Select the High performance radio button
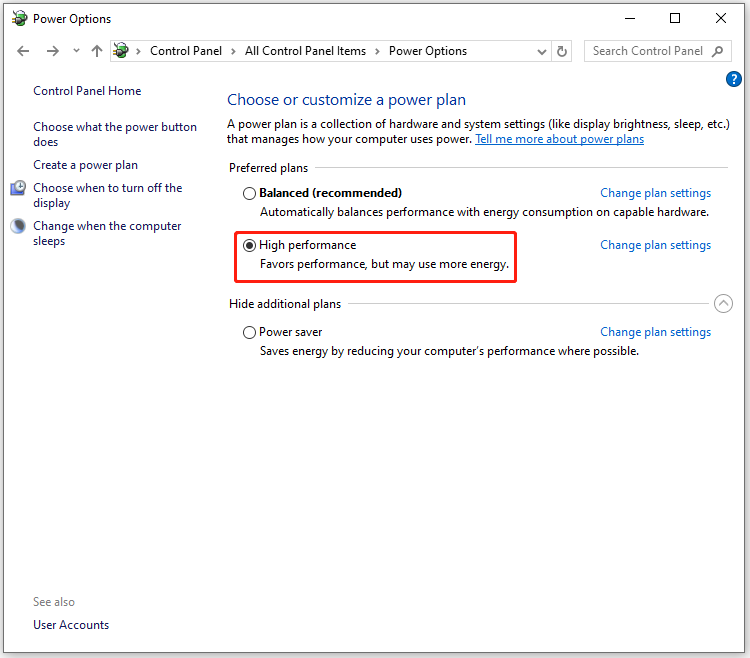 pos(249,245)
